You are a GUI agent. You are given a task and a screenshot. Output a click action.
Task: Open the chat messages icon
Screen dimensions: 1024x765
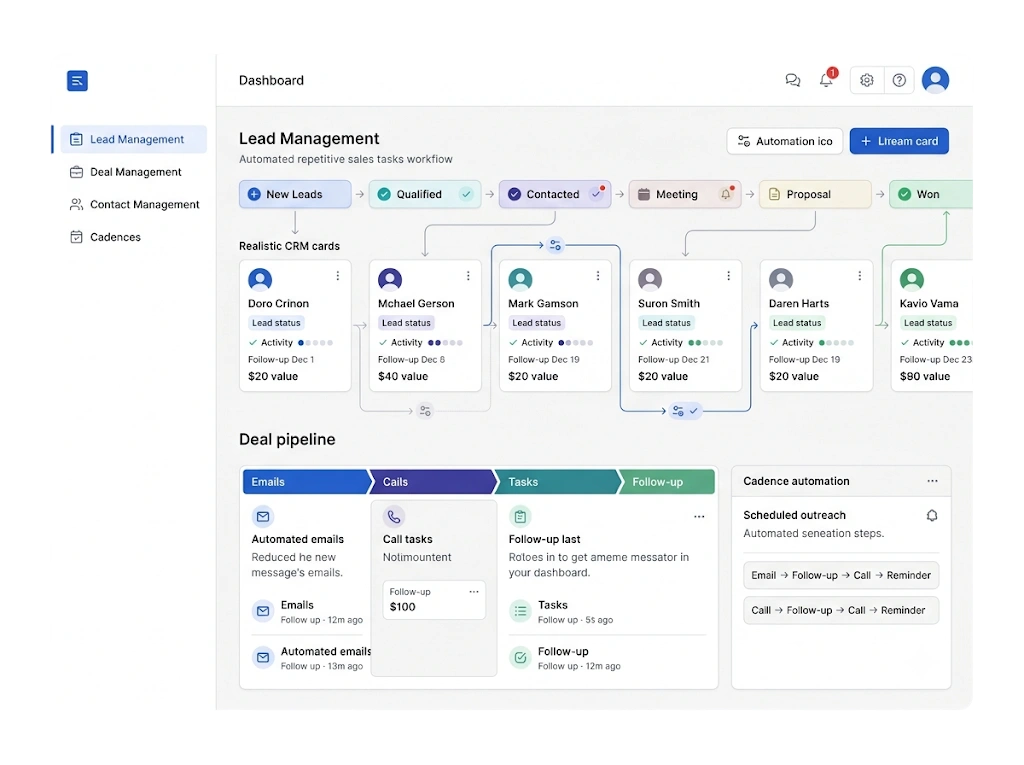click(x=792, y=80)
